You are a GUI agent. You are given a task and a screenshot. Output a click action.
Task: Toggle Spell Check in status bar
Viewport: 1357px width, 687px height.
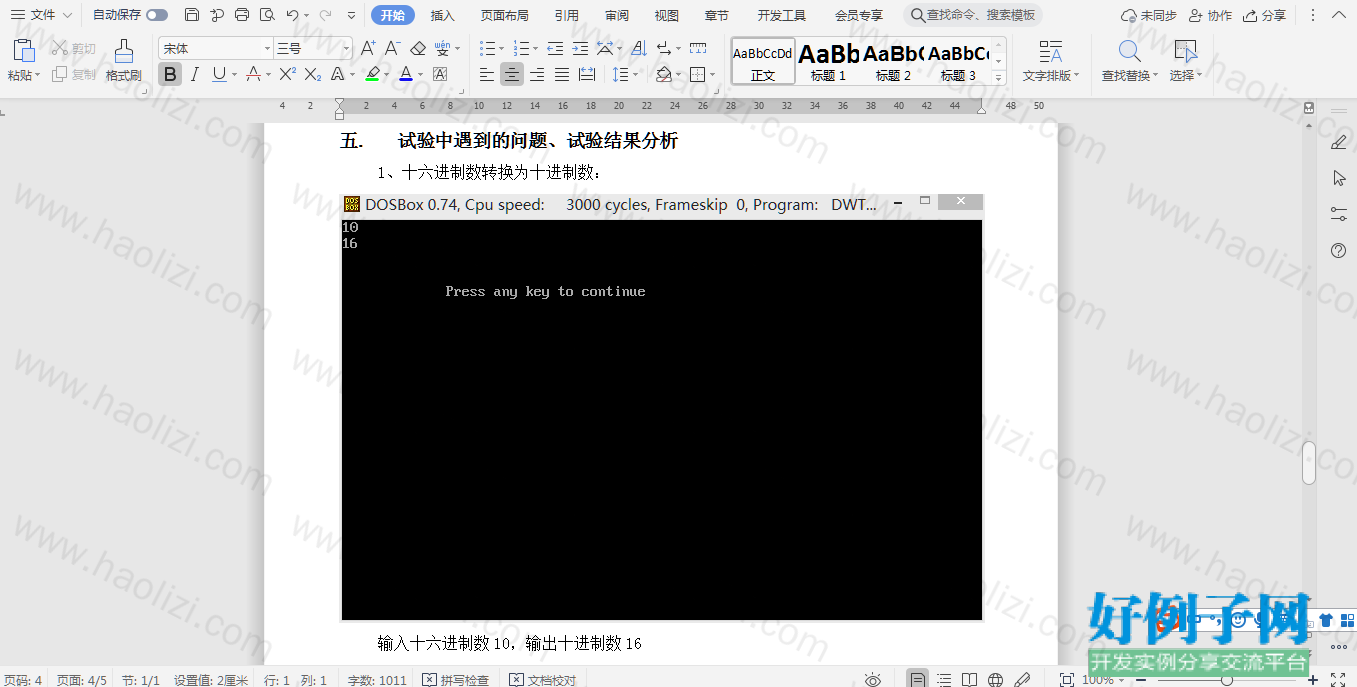pyautogui.click(x=456, y=680)
